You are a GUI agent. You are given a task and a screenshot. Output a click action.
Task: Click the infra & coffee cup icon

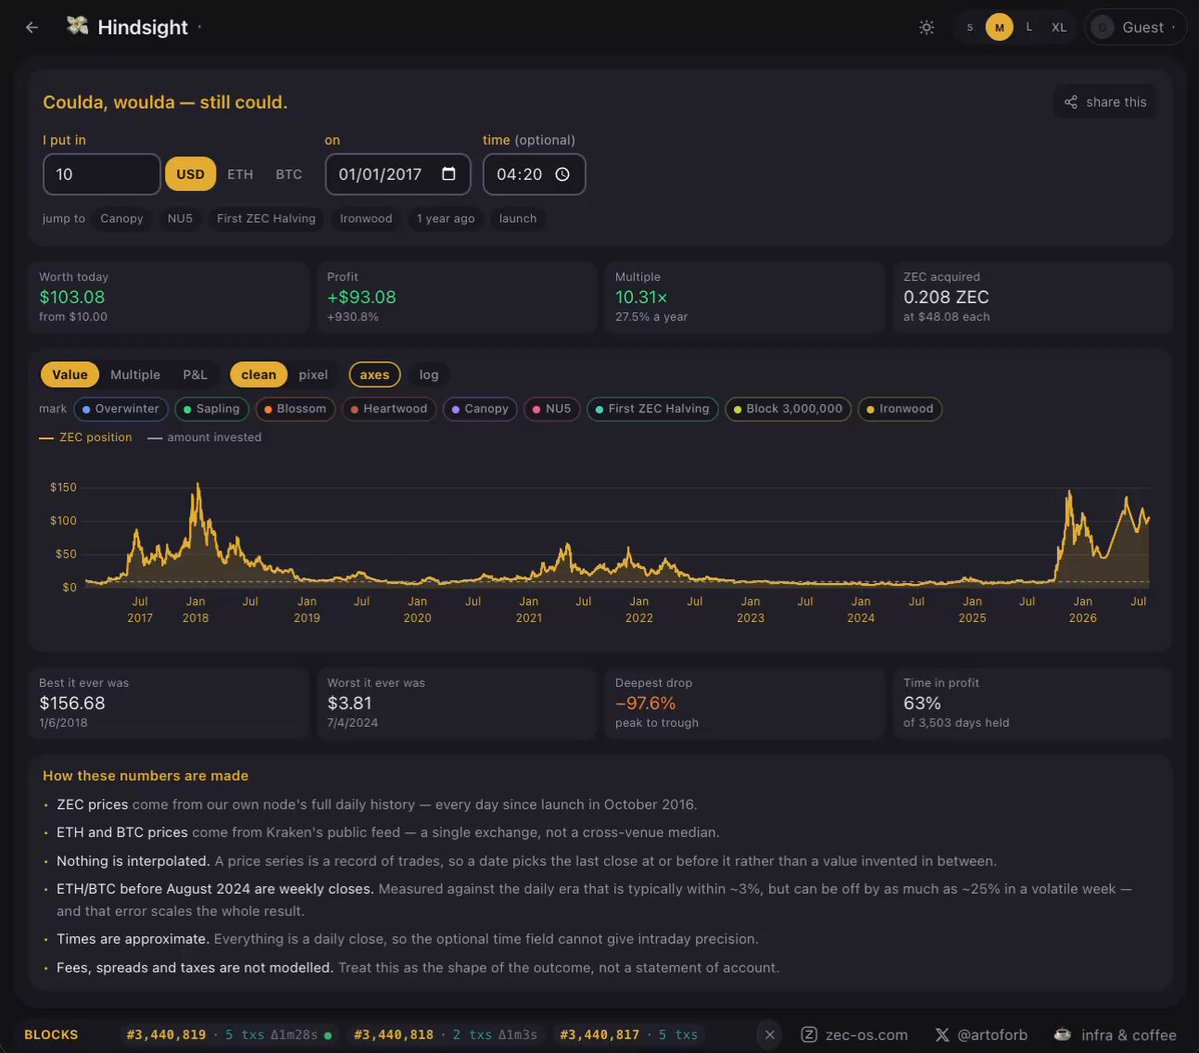(x=1062, y=1035)
